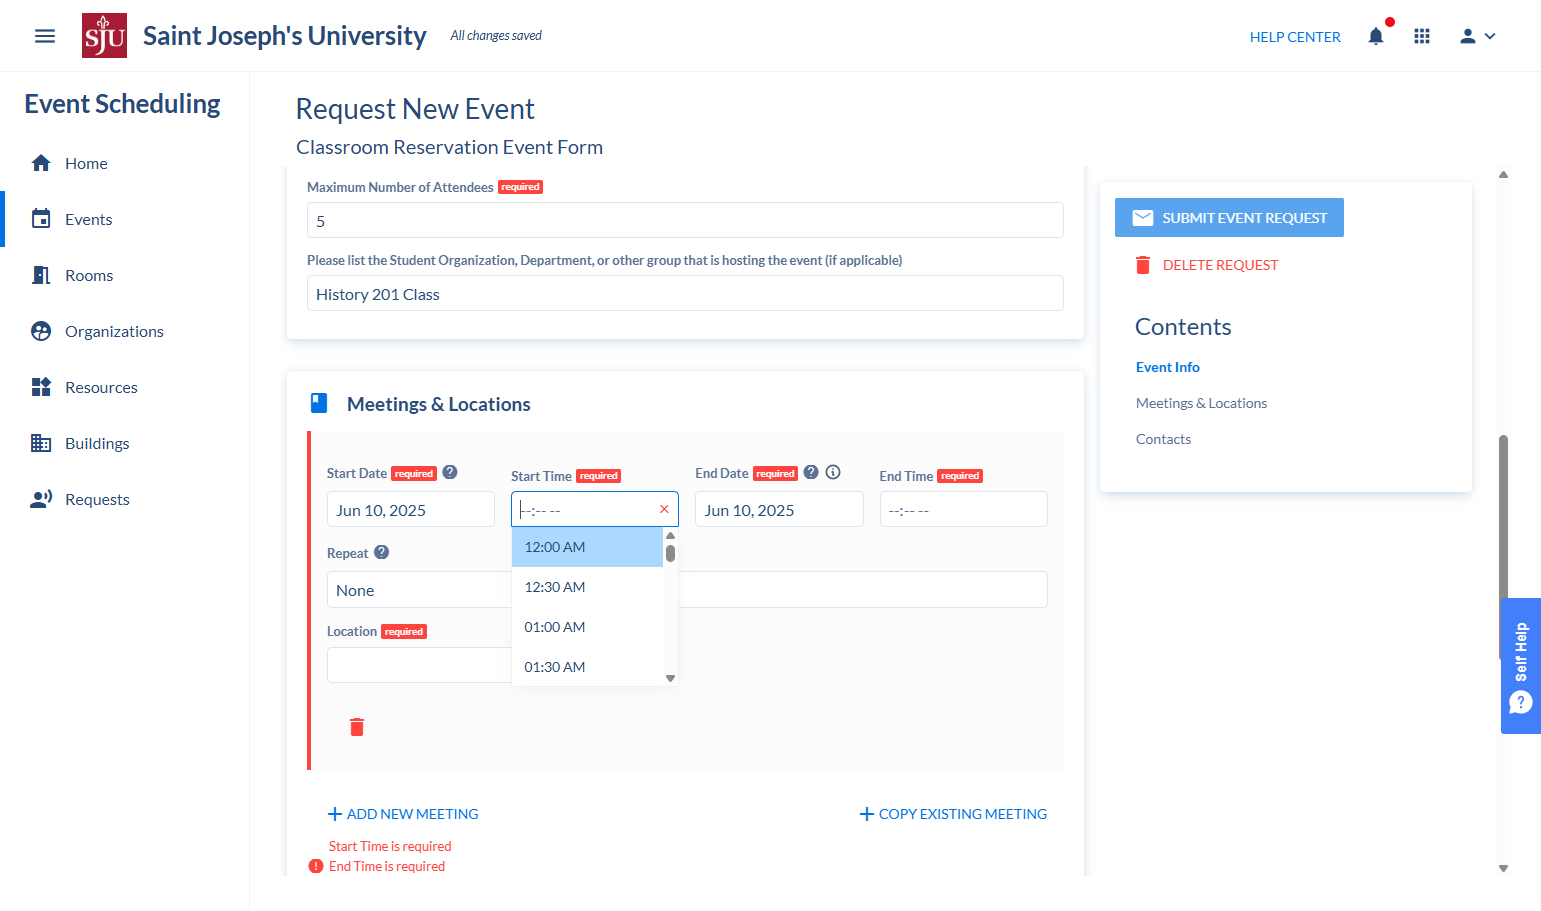Select 12:00 AM start time
This screenshot has height=911, width=1541.
pyautogui.click(x=587, y=547)
